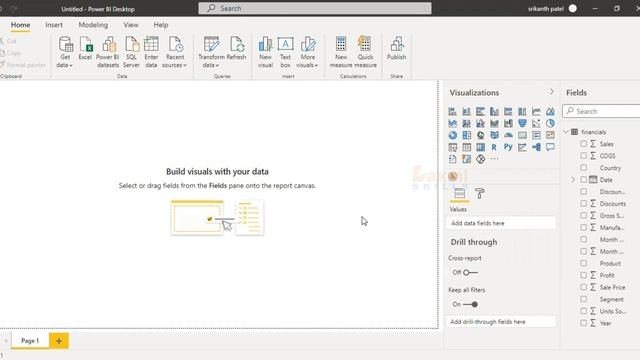Open the Help ribbon tab
Screen dimensions: 640x360
[161, 25]
